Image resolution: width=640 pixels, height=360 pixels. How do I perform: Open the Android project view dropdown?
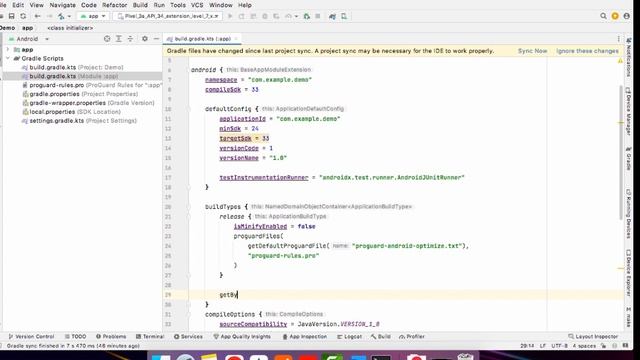[x=29, y=39]
